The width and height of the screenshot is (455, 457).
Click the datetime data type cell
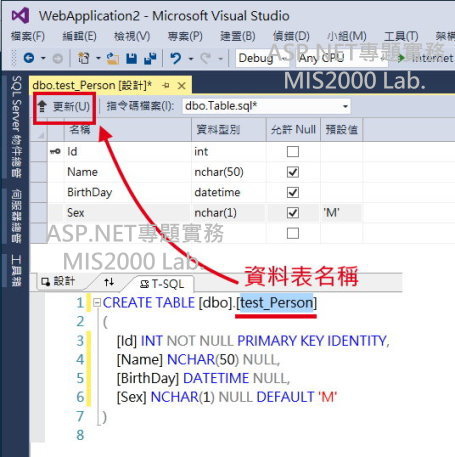pos(229,192)
